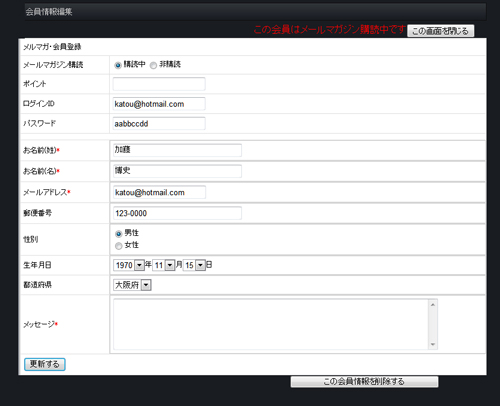Click inside the メッセージ text area
Viewport: 500px width, 406px height.
tap(271, 324)
